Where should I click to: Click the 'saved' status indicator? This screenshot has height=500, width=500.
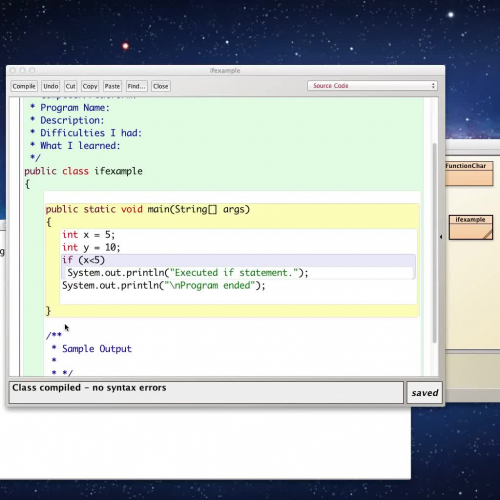(x=425, y=393)
